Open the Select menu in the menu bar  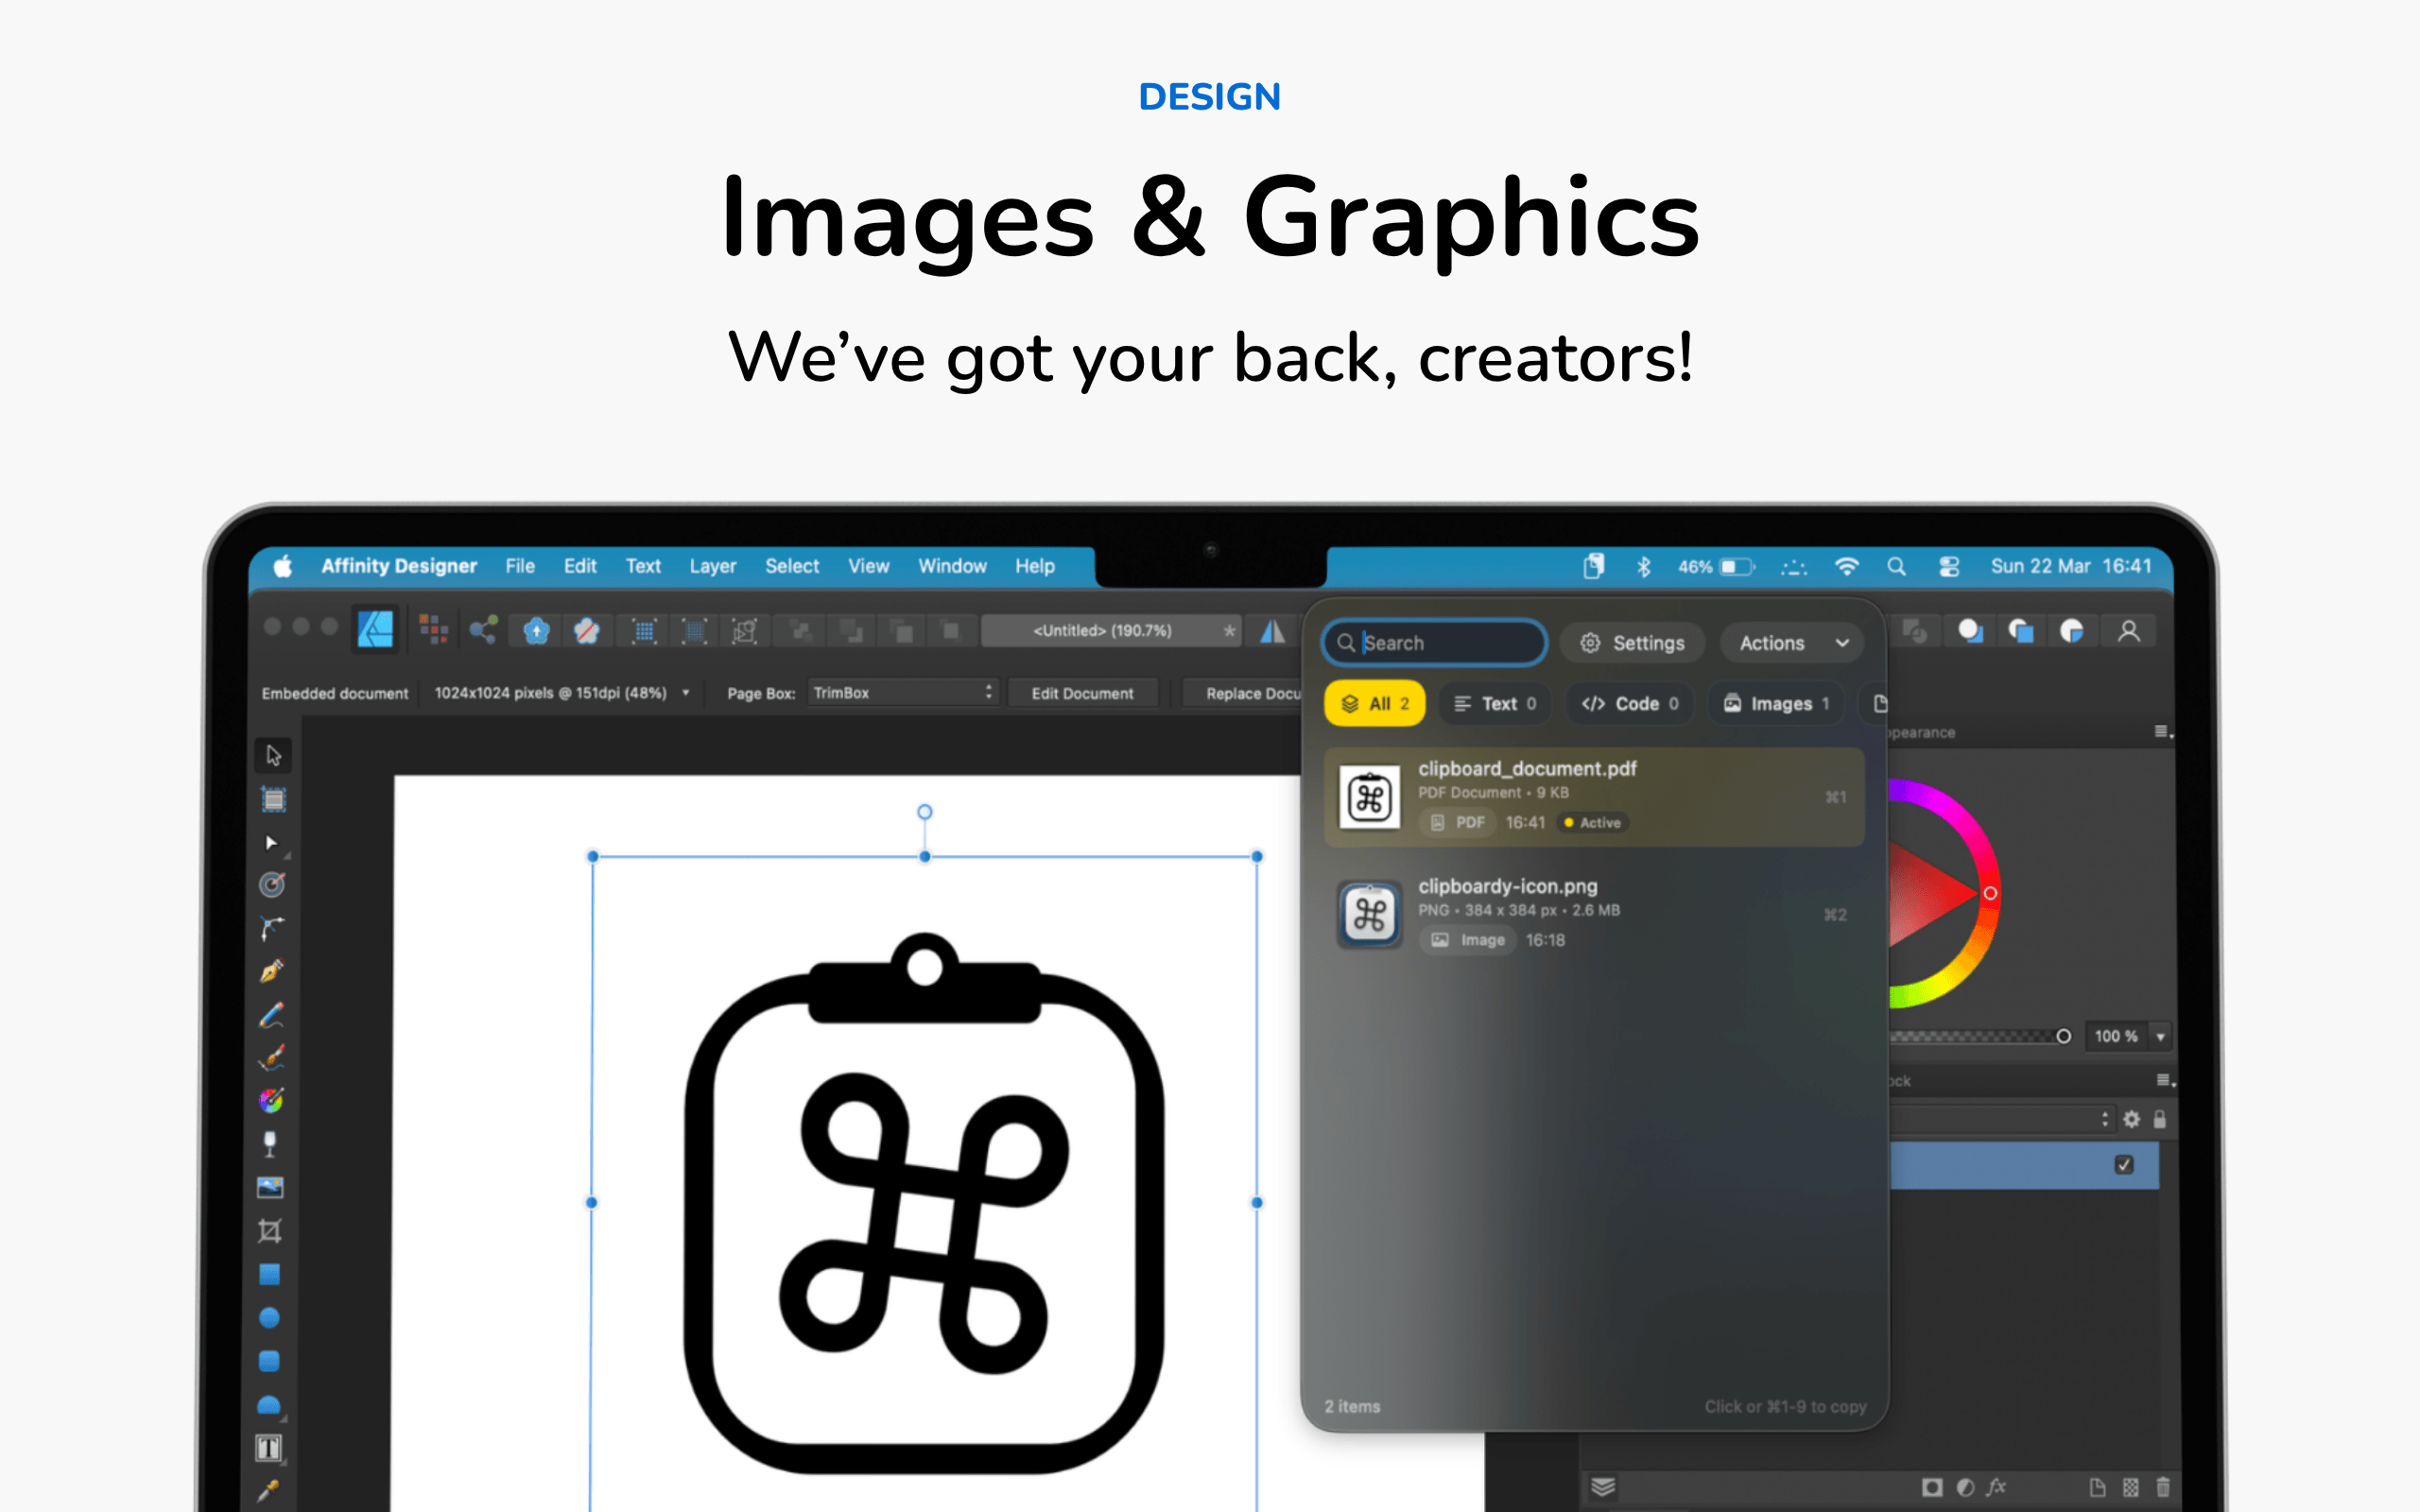coord(791,566)
